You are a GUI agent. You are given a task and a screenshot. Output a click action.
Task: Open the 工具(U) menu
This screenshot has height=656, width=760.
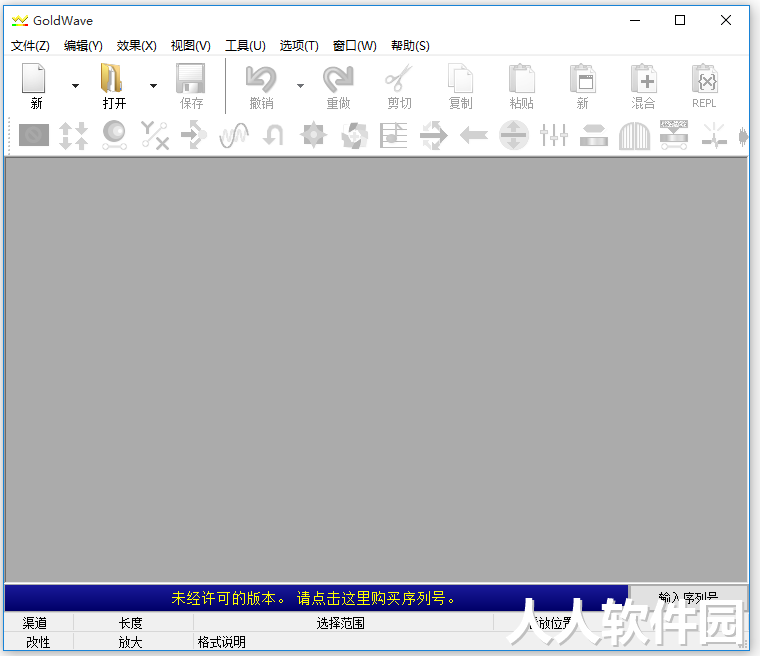(x=245, y=46)
